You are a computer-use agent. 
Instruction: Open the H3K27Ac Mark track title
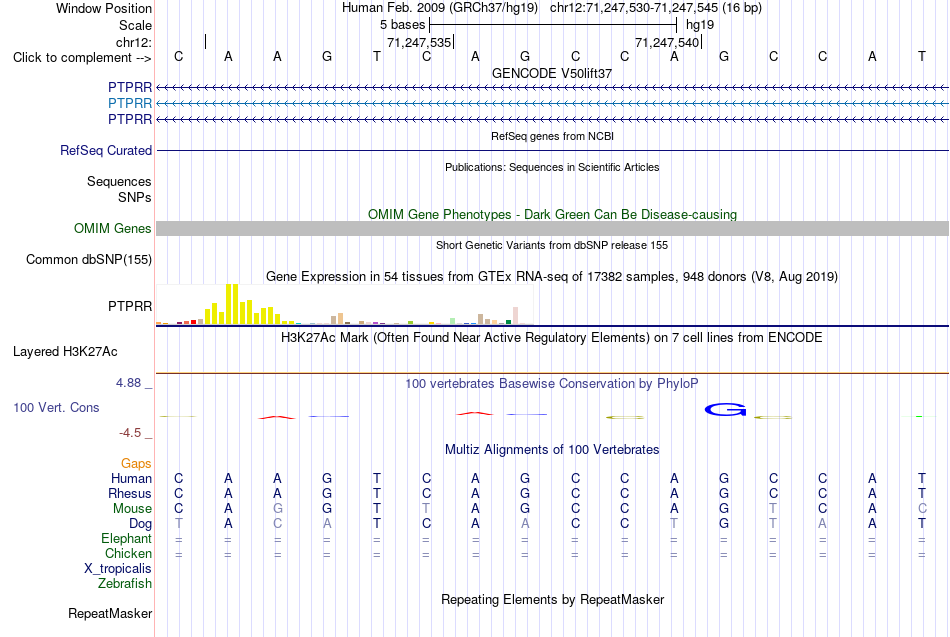[x=552, y=338]
